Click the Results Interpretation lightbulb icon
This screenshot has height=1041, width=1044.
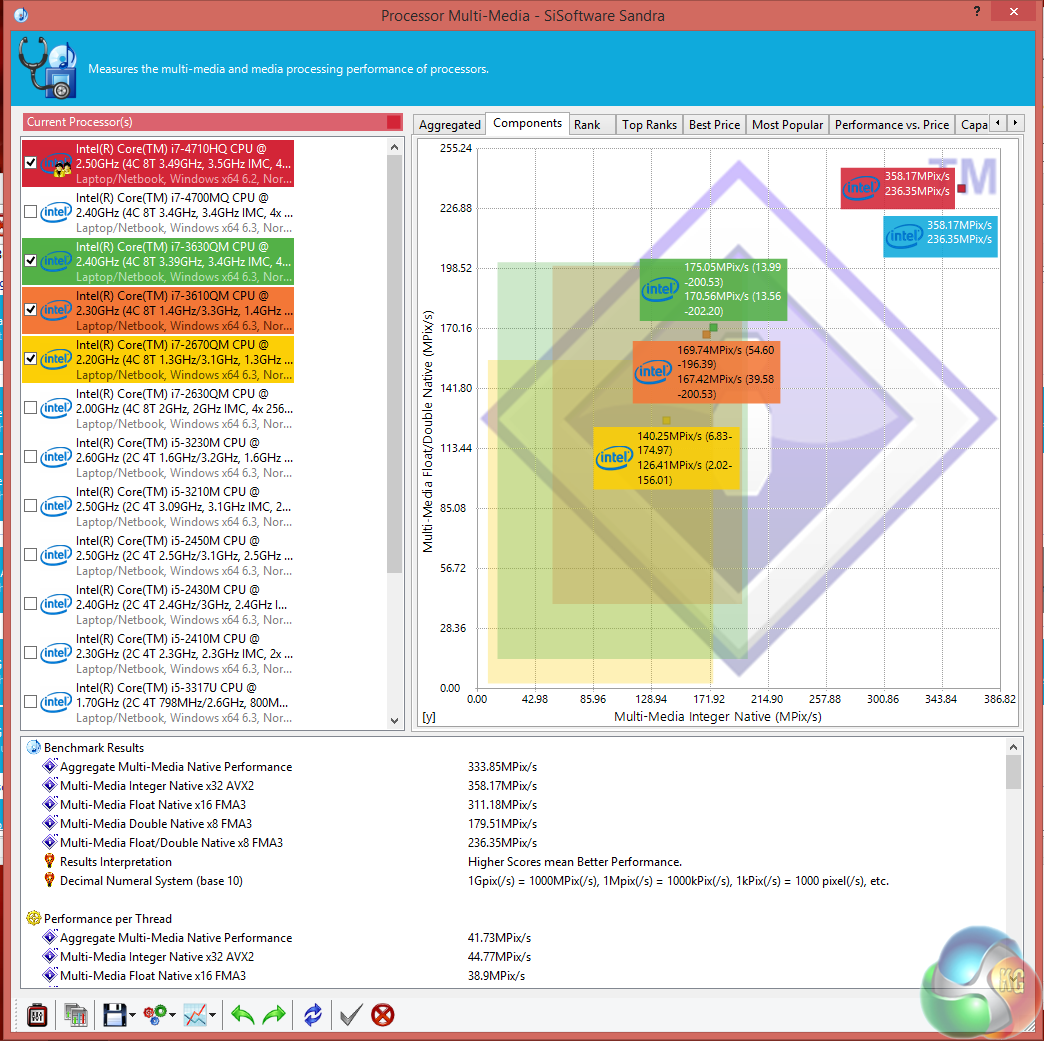pos(49,861)
